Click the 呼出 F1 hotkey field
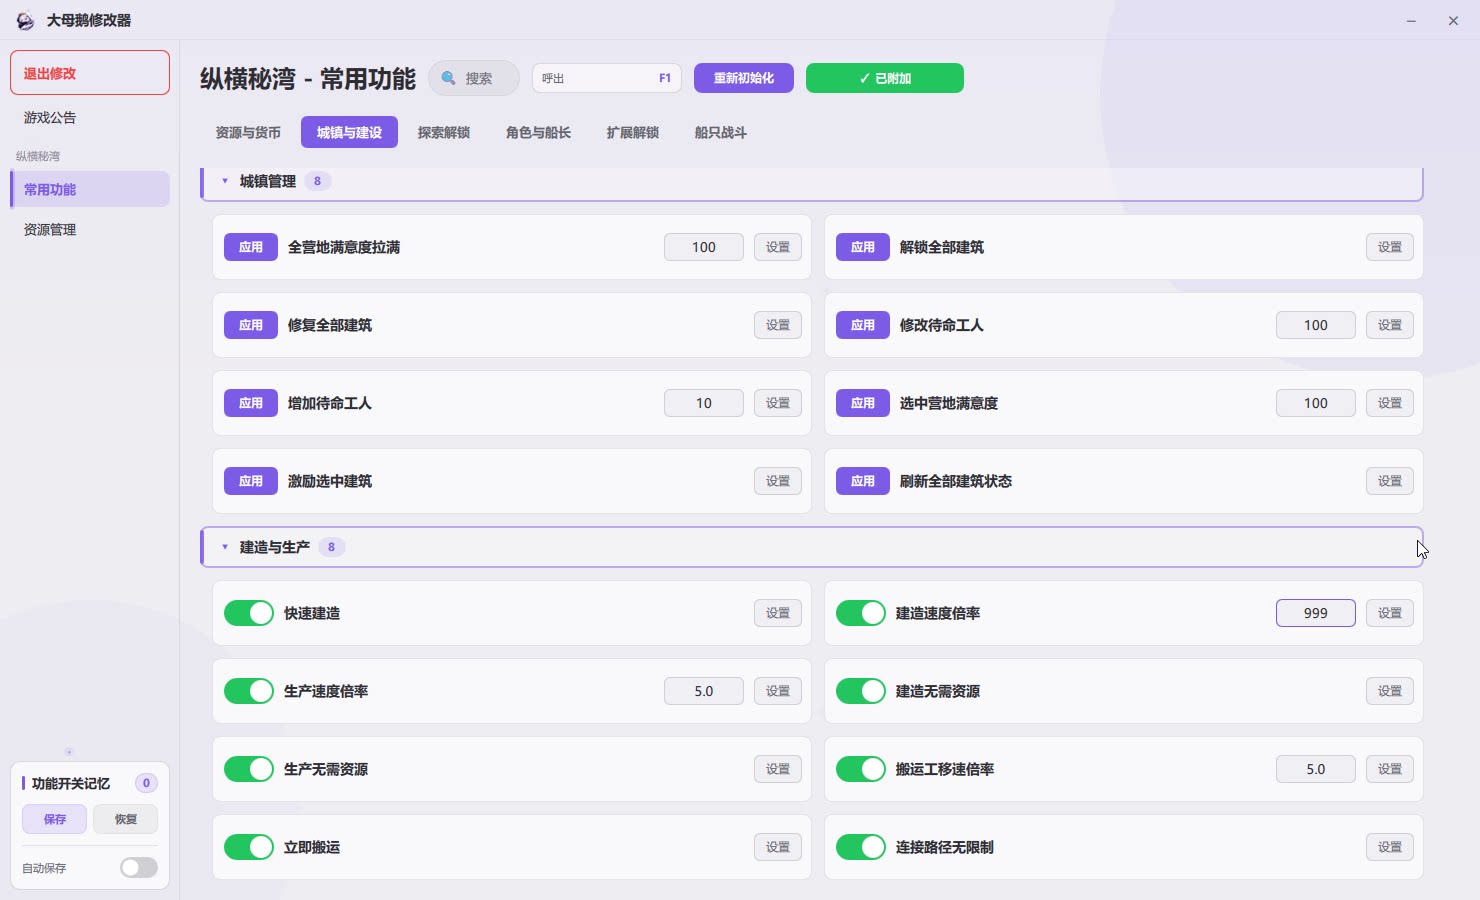The height and width of the screenshot is (900, 1480). (607, 78)
